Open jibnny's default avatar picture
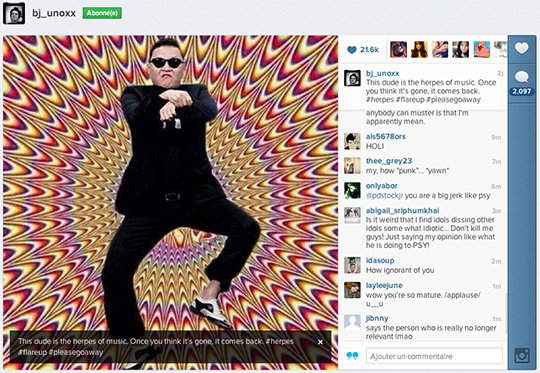 (x=352, y=323)
